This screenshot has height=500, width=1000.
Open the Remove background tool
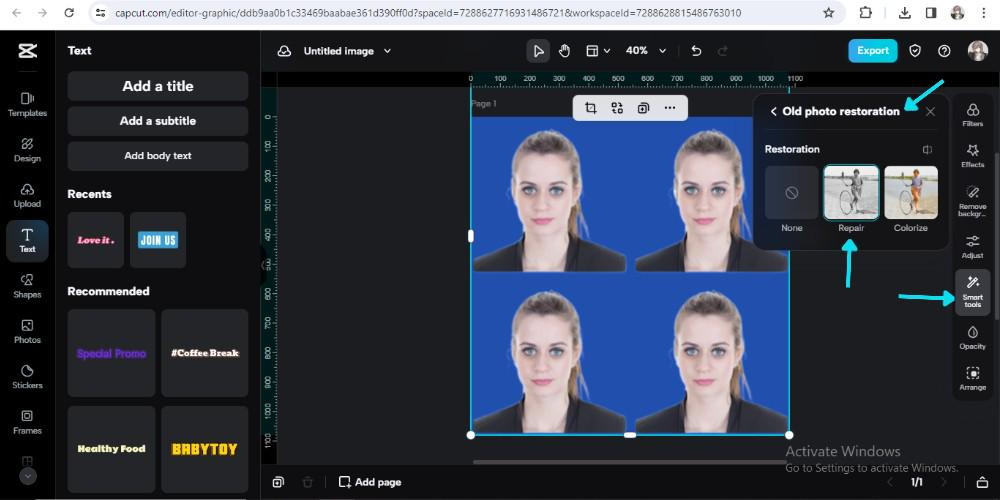click(x=973, y=201)
